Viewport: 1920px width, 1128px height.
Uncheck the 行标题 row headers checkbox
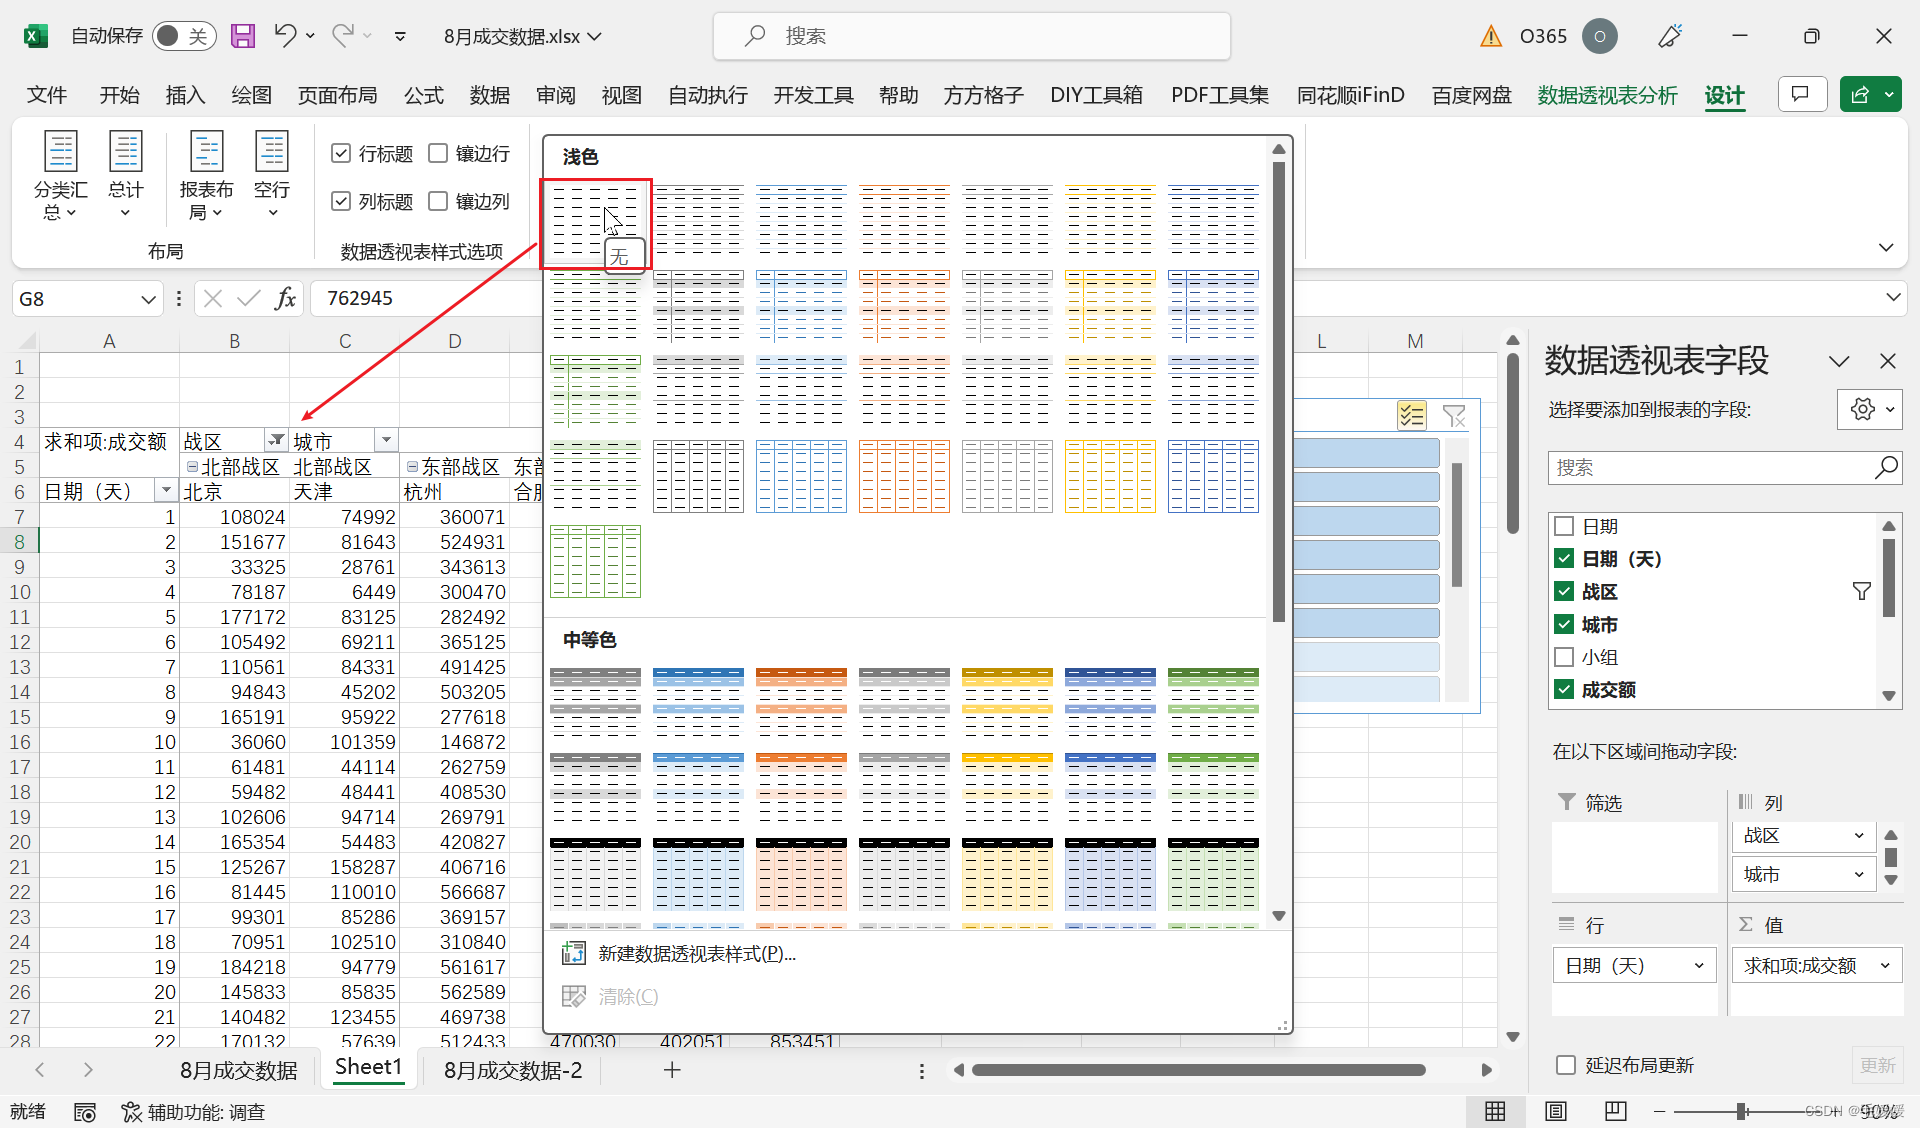341,153
